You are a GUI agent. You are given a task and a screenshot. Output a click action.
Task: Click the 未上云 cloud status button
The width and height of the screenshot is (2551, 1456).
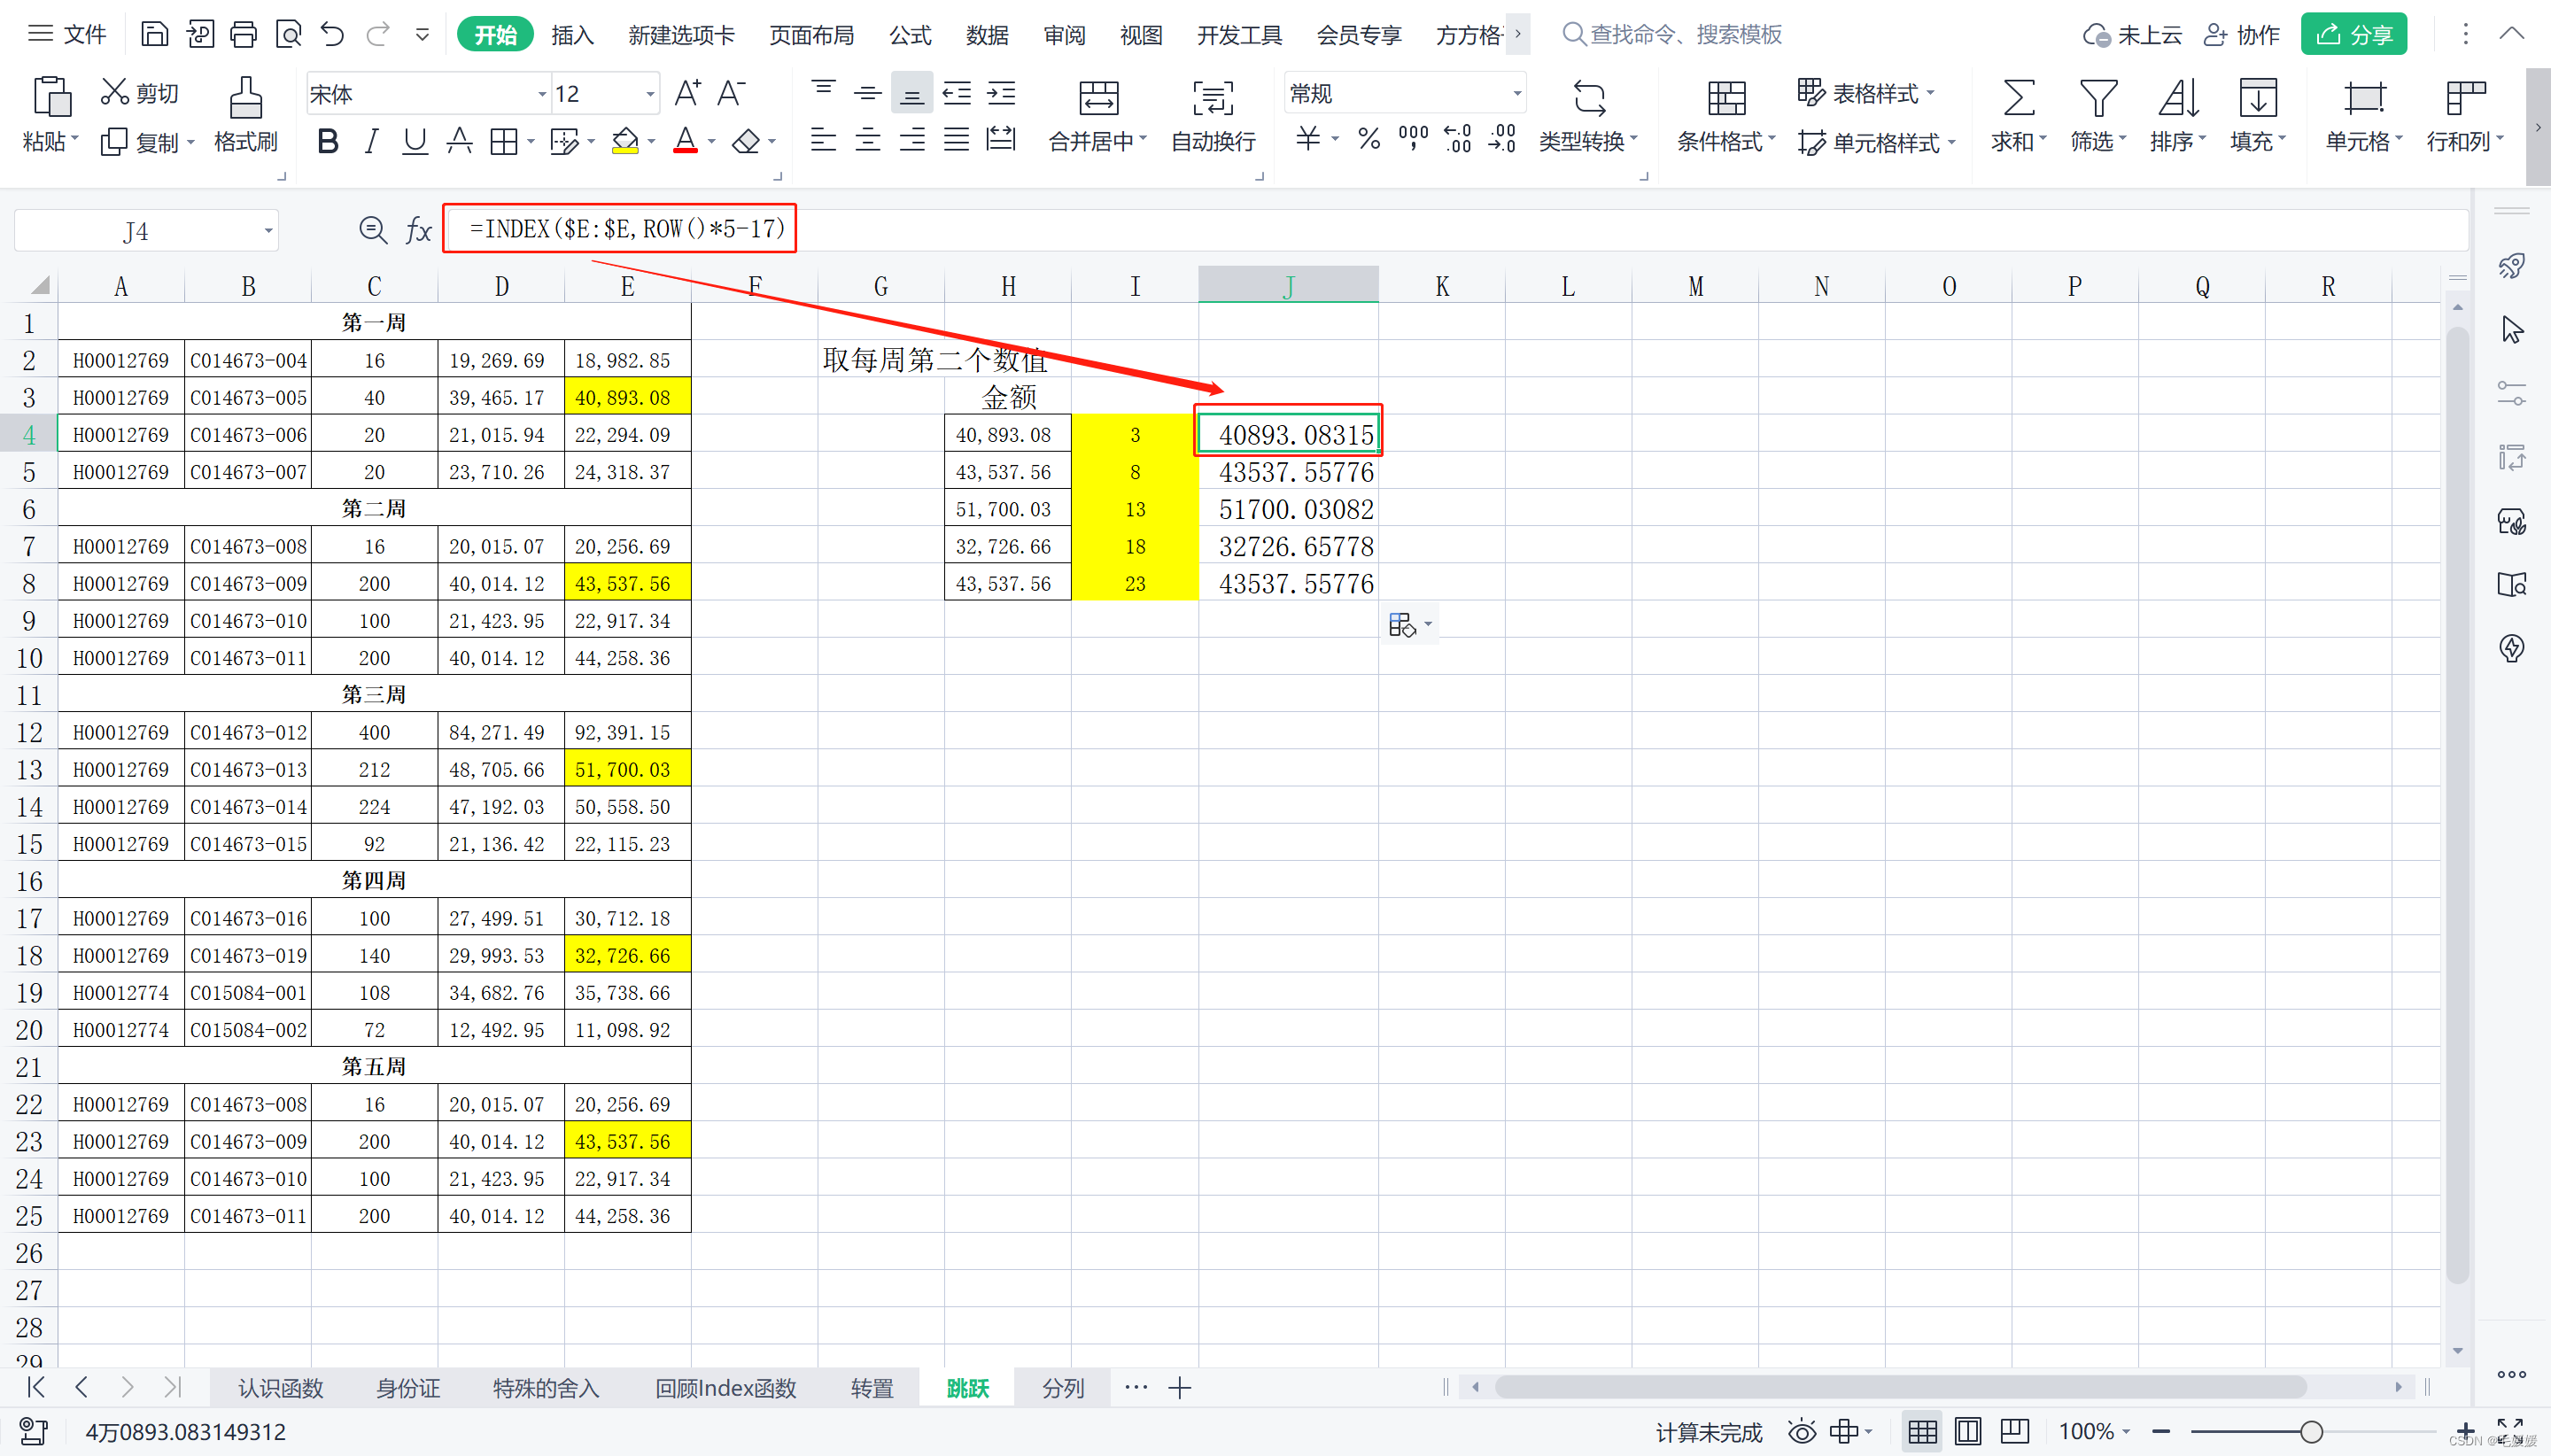point(2131,35)
